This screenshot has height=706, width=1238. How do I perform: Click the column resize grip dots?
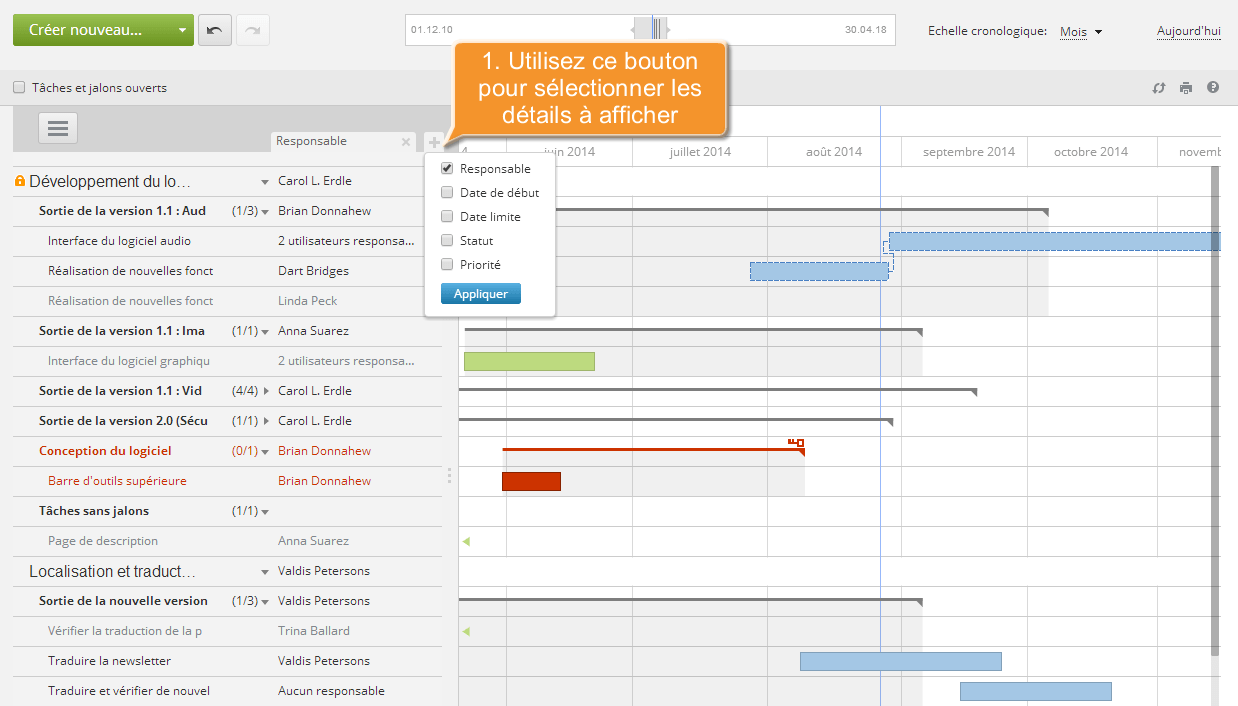pyautogui.click(x=450, y=475)
